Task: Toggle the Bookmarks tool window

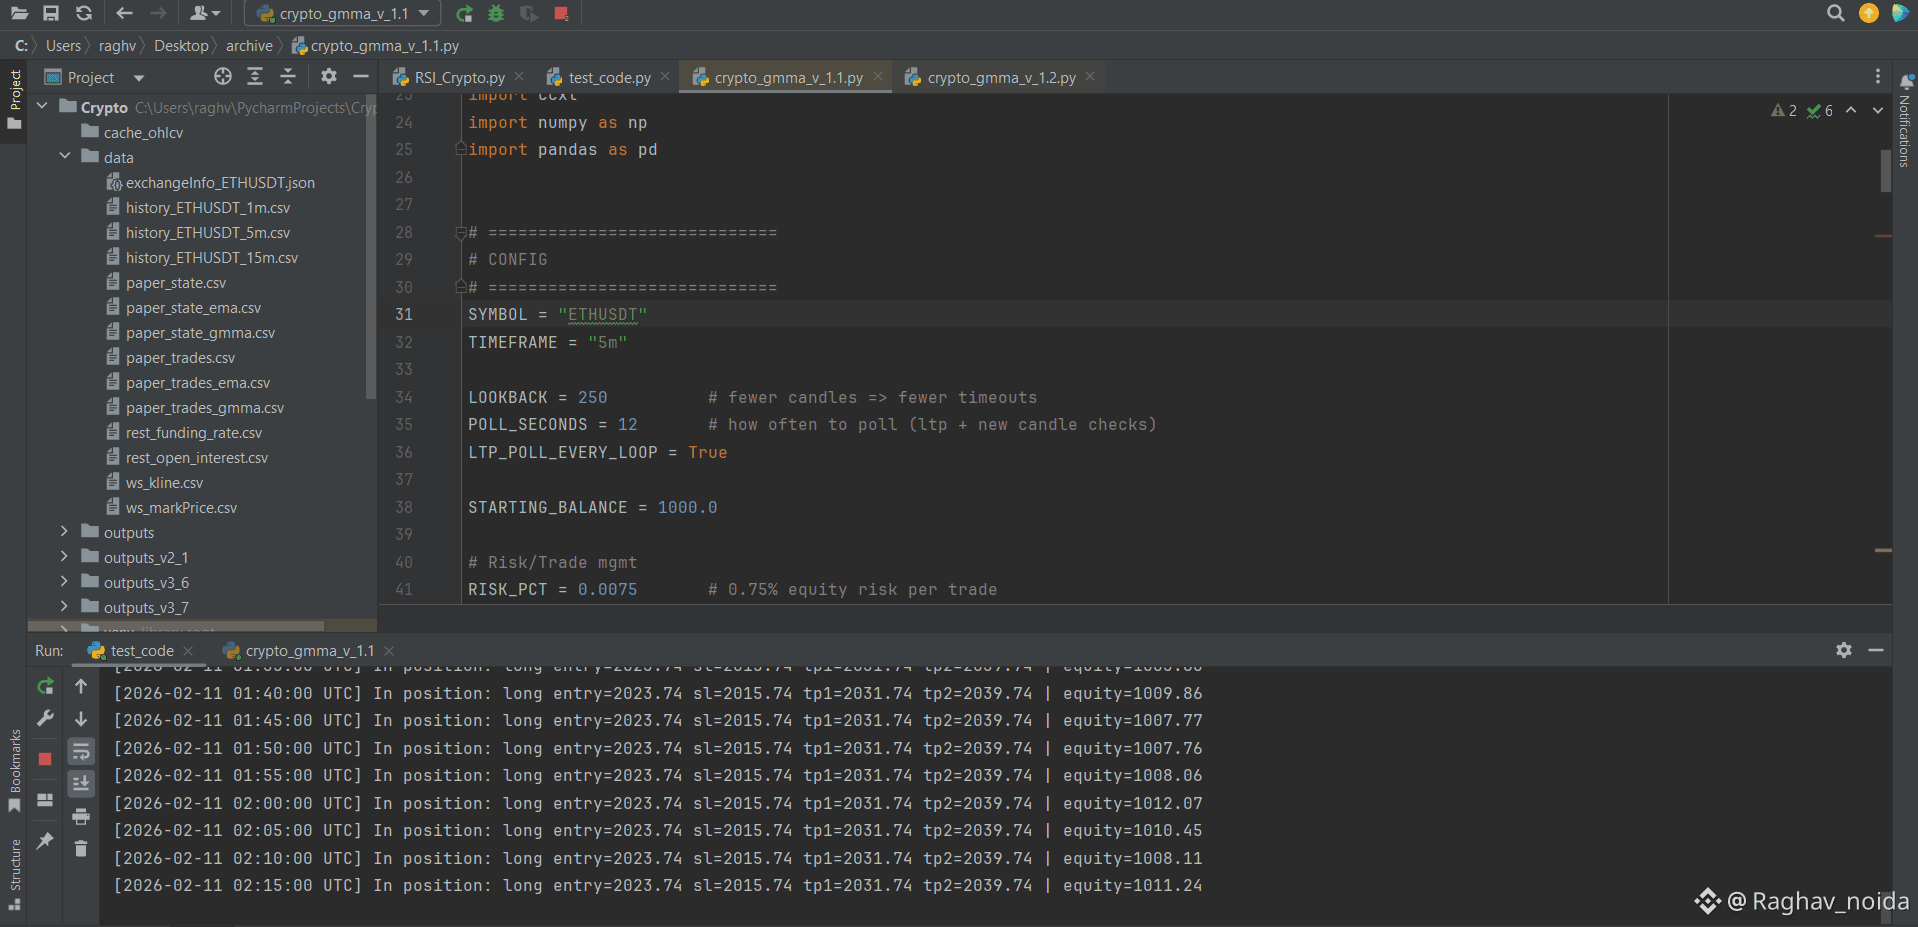Action: click(x=15, y=770)
